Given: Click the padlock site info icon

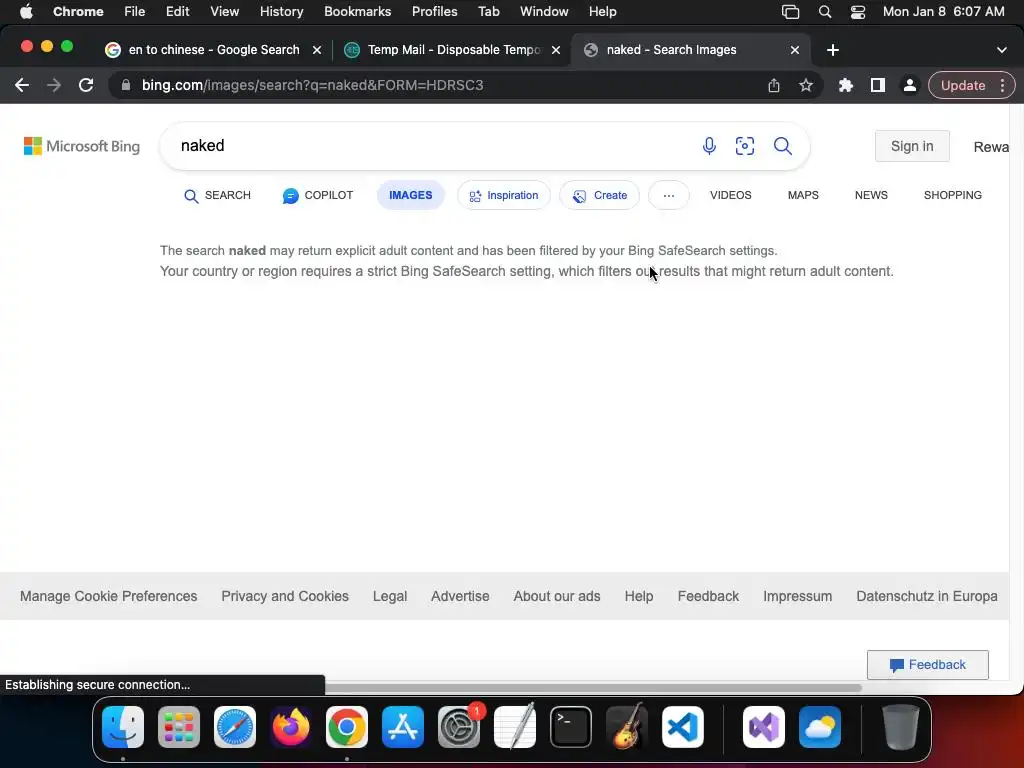Looking at the screenshot, I should click(x=126, y=85).
